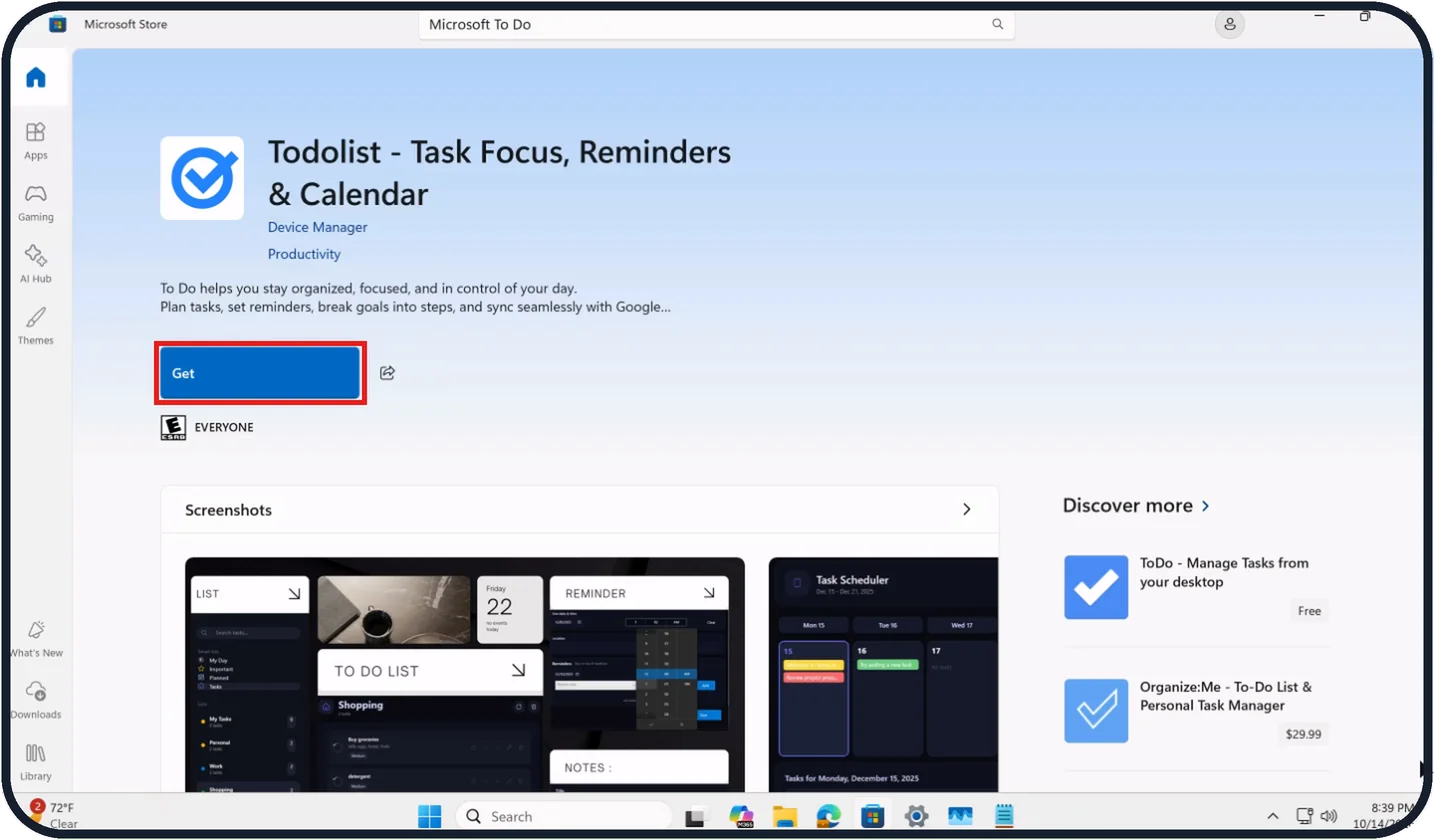Open the first to-do list screenshot thumbnail
The height and width of the screenshot is (840, 1434).
point(465,675)
